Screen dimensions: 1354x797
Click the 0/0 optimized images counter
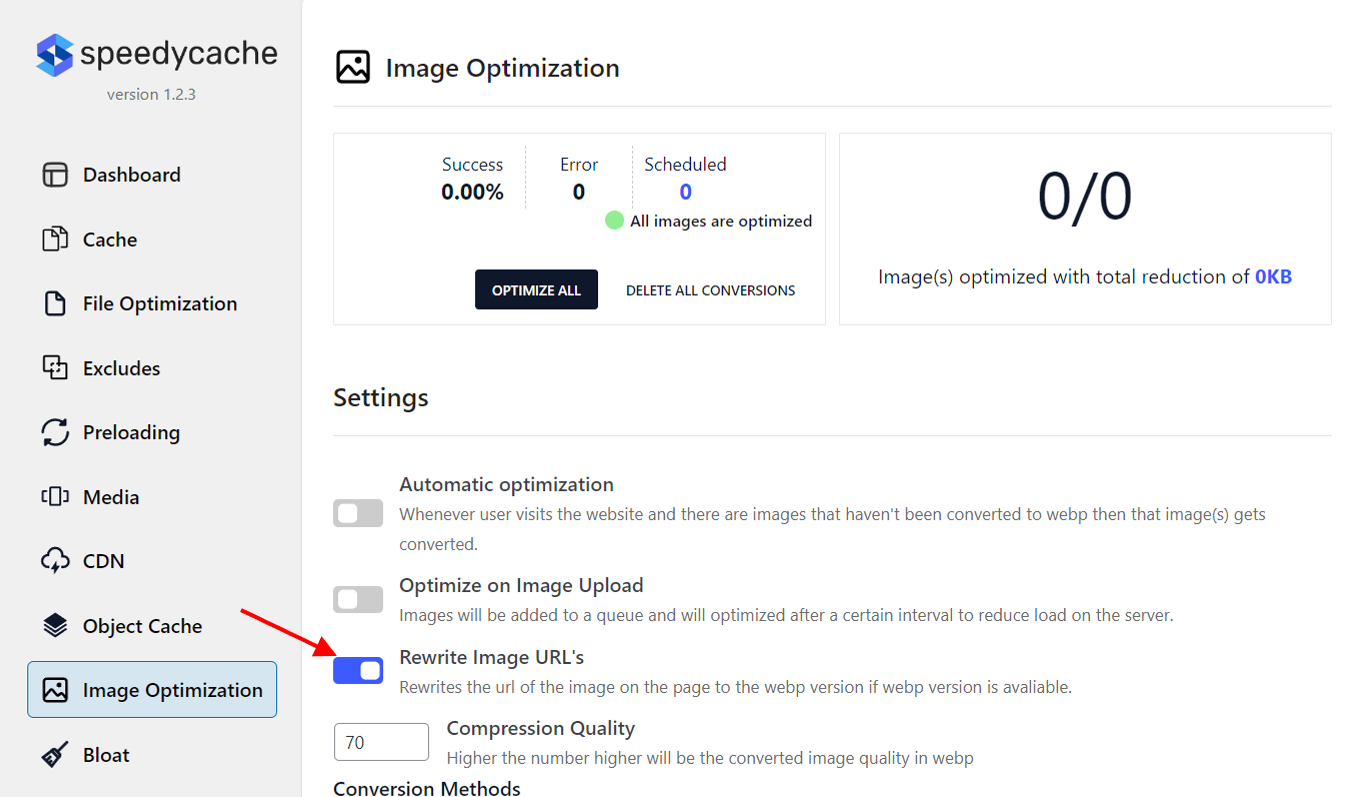click(1085, 197)
